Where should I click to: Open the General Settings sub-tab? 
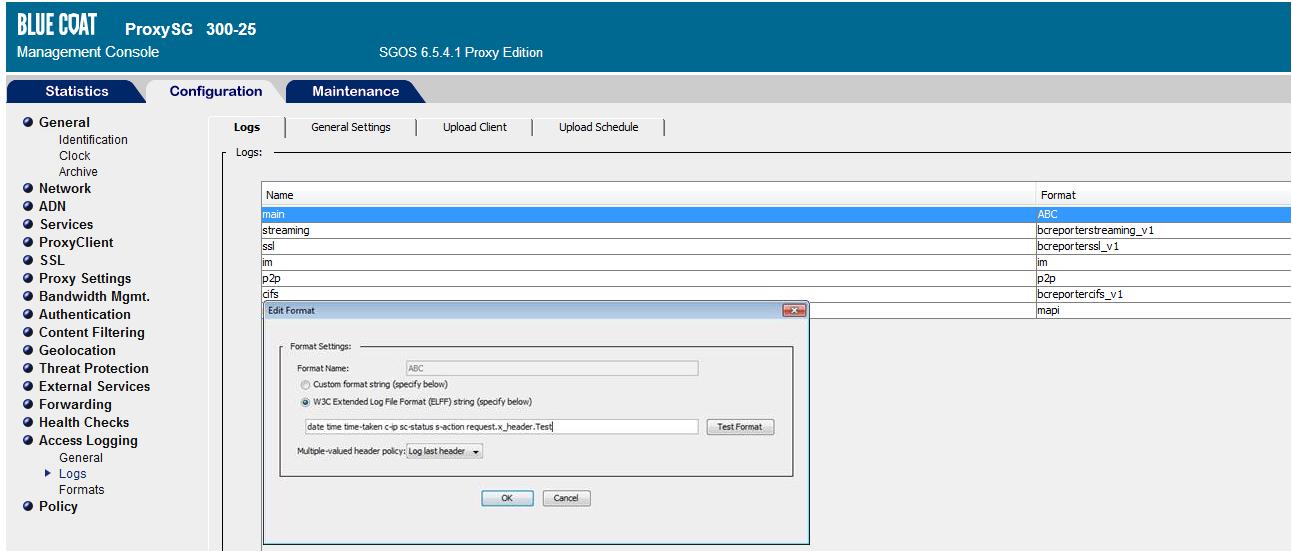pyautogui.click(x=351, y=127)
